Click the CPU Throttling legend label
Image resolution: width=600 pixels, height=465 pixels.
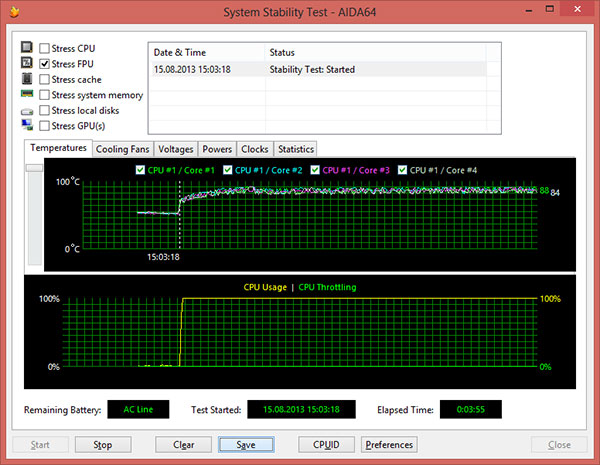[328, 287]
